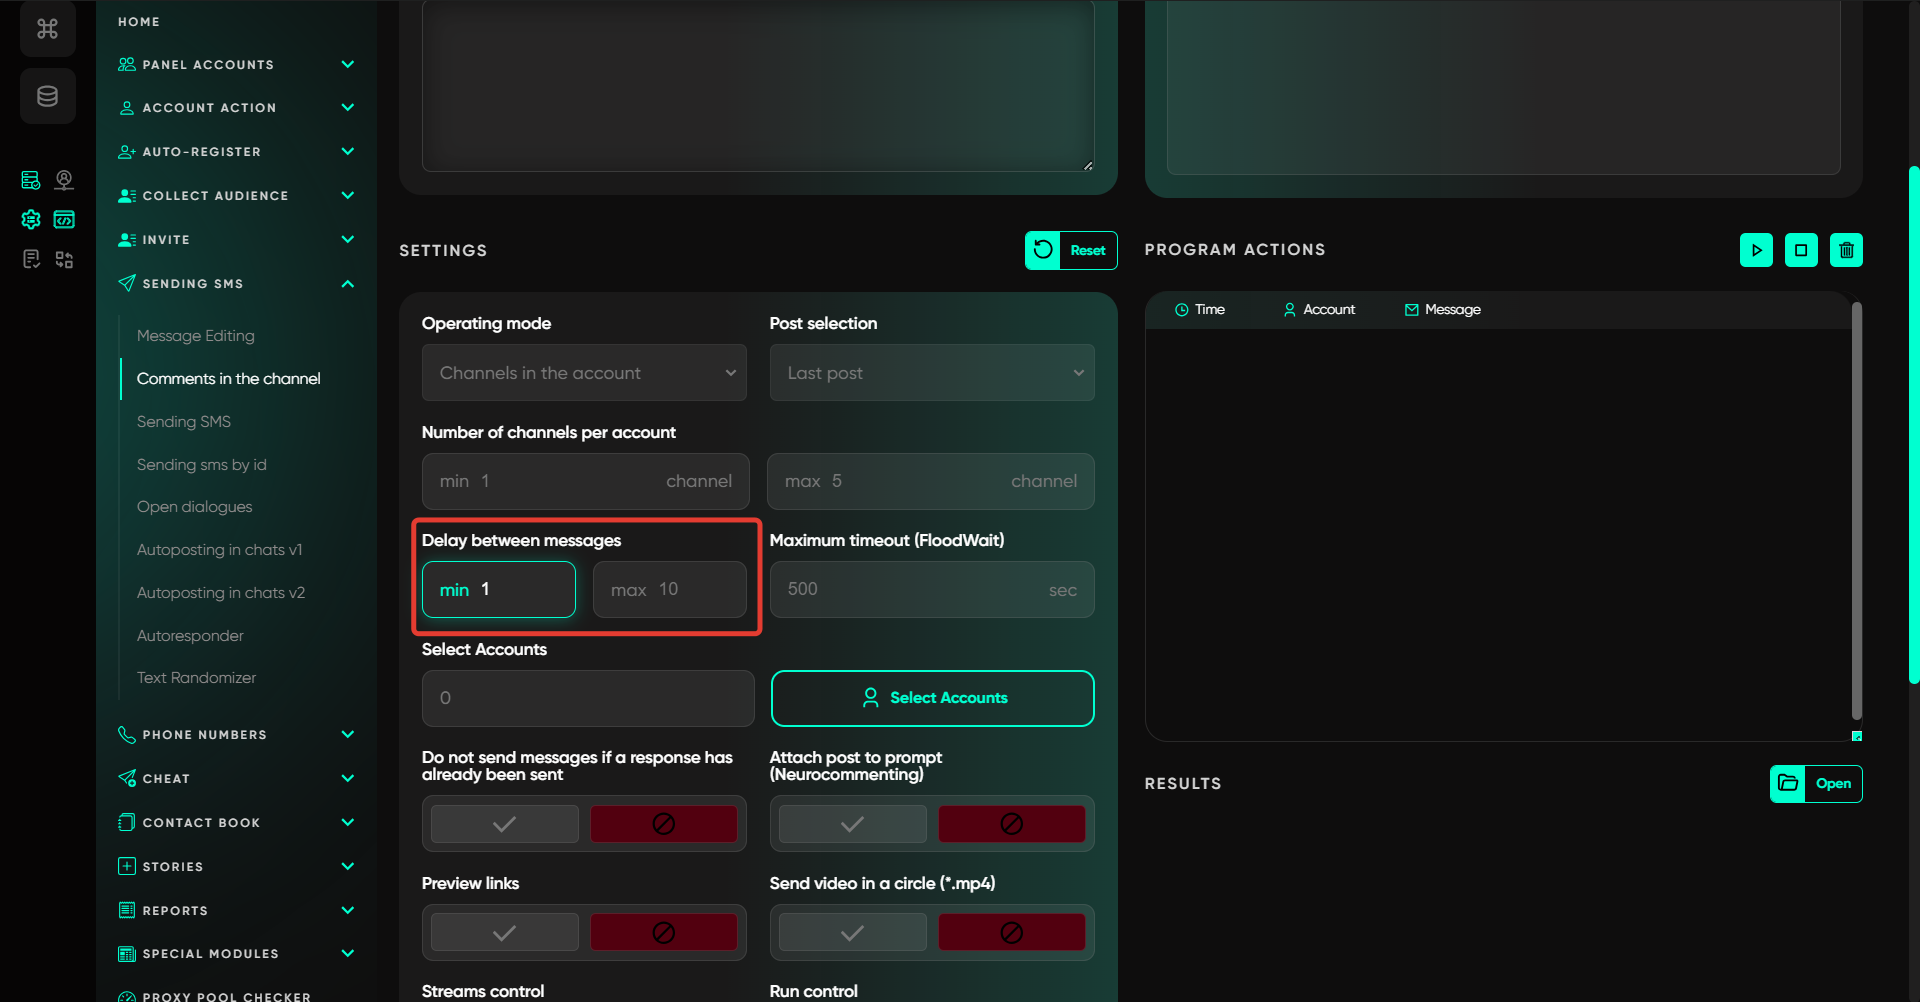Click the Select Accounts button
This screenshot has width=1920, height=1002.
click(x=932, y=698)
